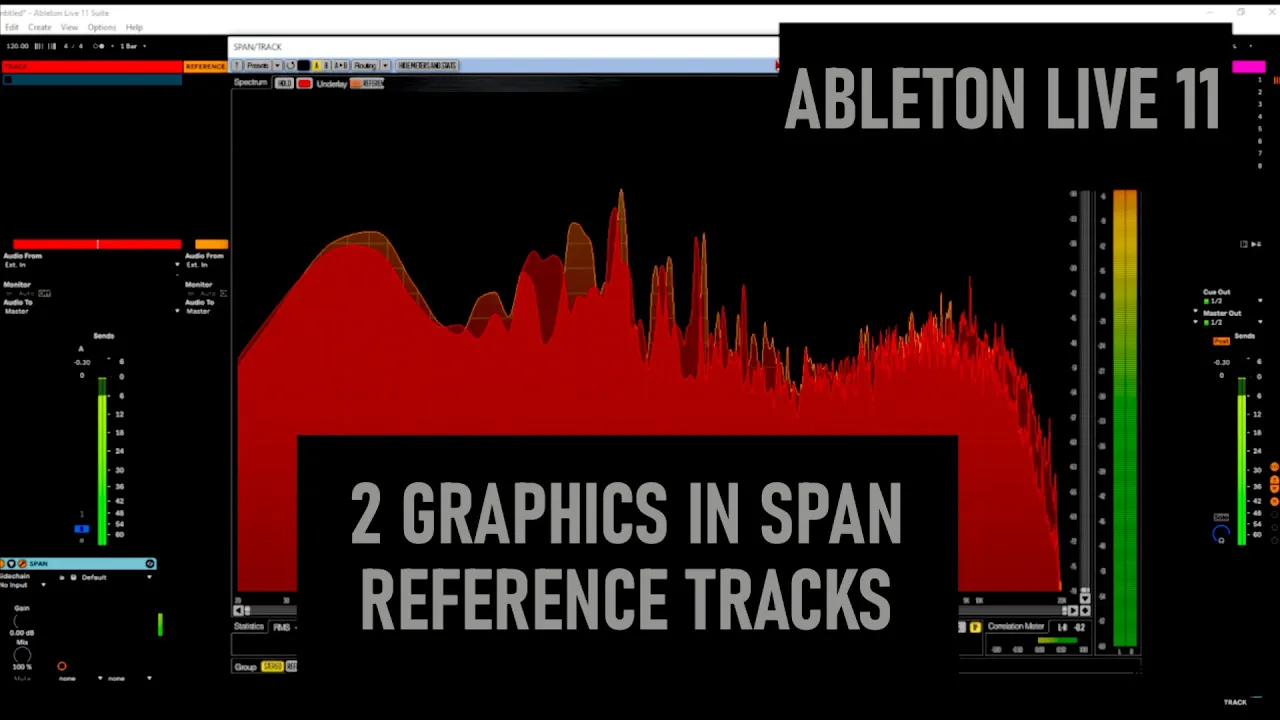This screenshot has height=720, width=1280.
Task: Switch to the Spectrum tab in SPAN
Action: [251, 83]
